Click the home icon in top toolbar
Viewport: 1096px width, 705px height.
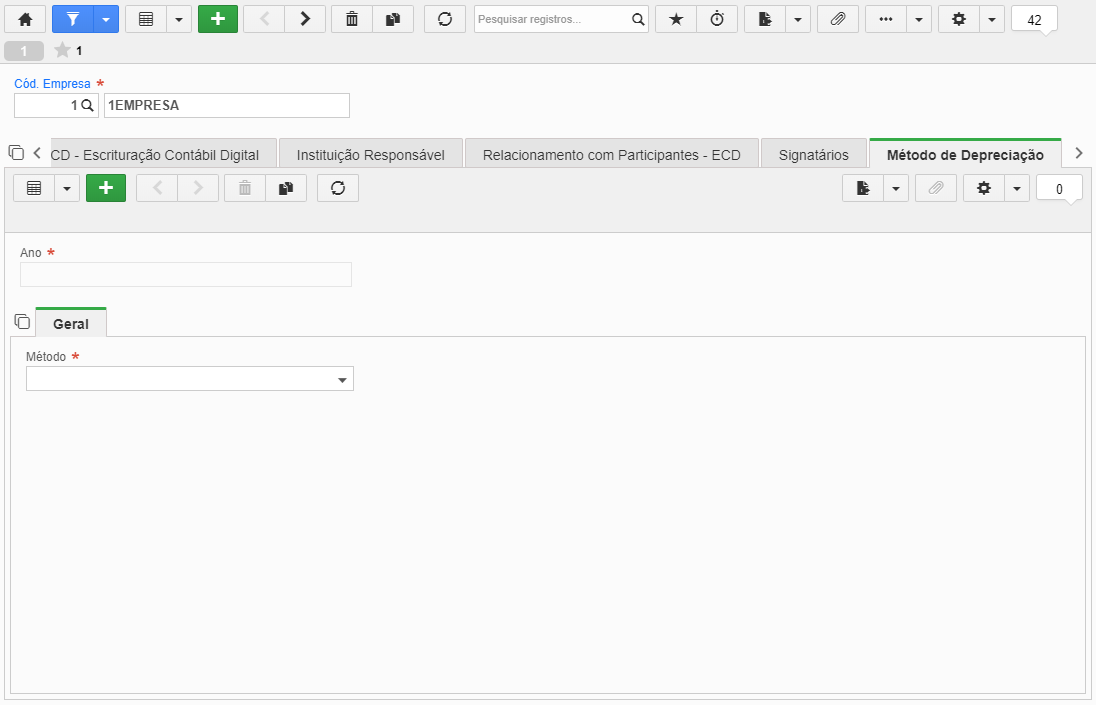coord(25,20)
